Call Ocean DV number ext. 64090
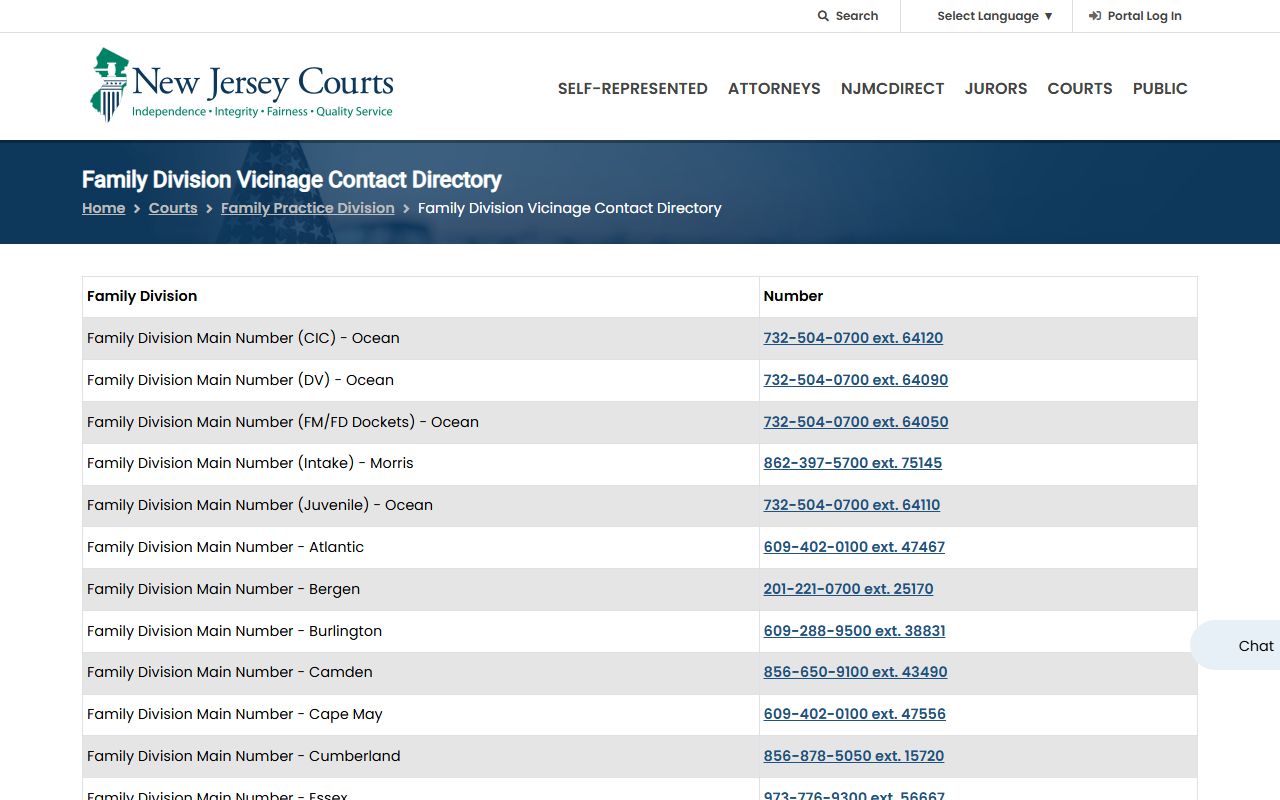 [856, 380]
